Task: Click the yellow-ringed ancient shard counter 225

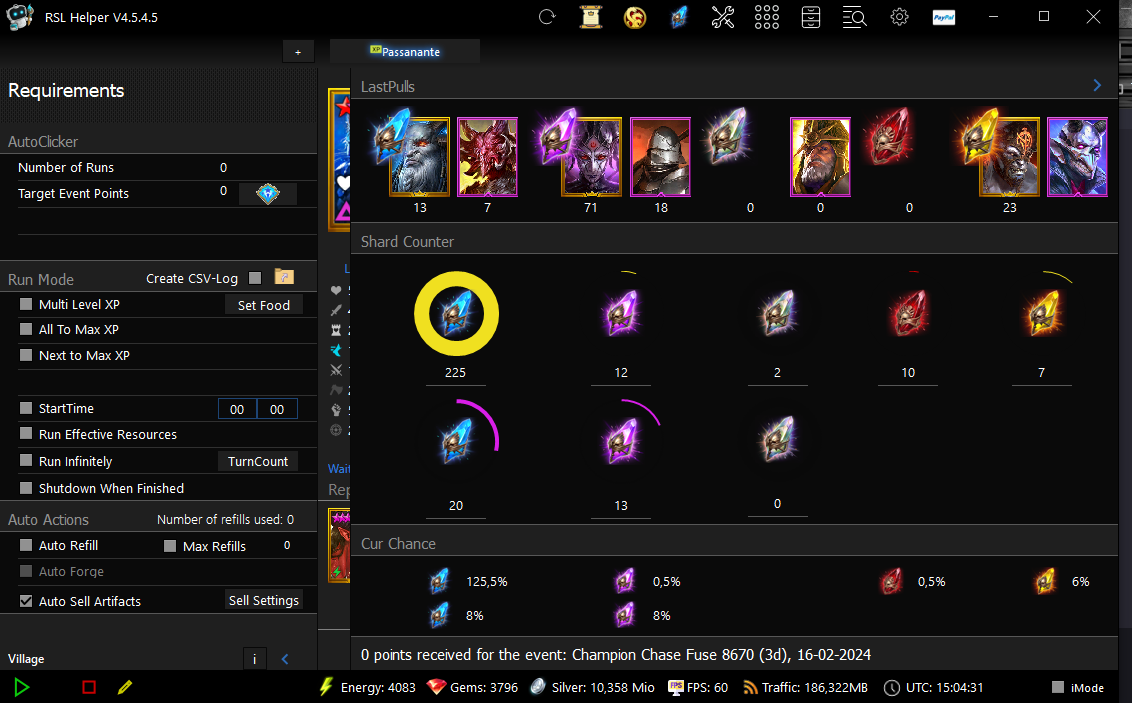Action: click(x=456, y=314)
